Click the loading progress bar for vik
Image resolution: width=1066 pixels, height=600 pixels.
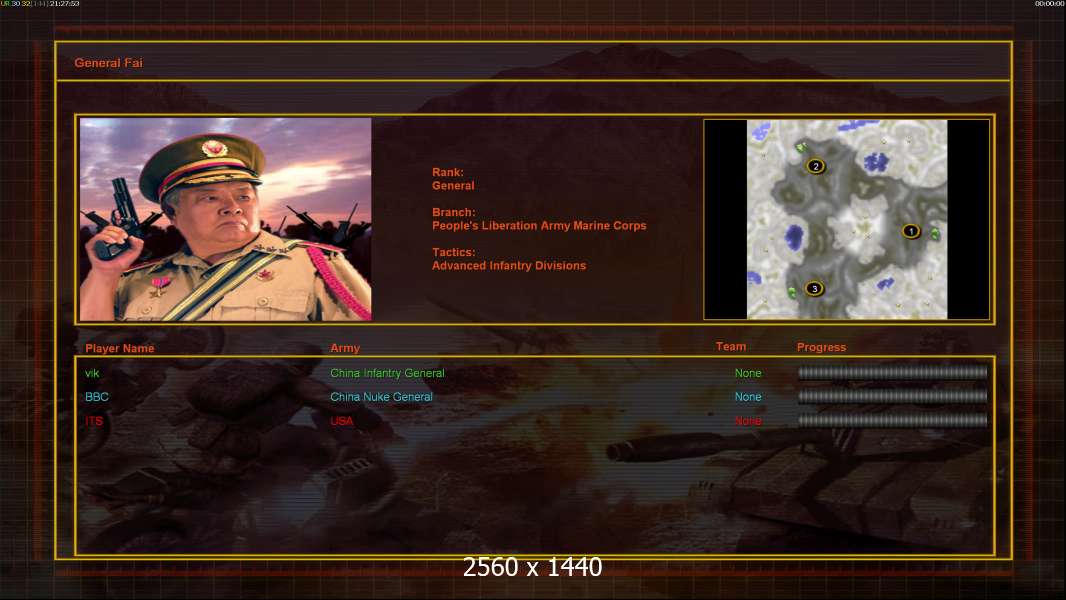click(893, 372)
